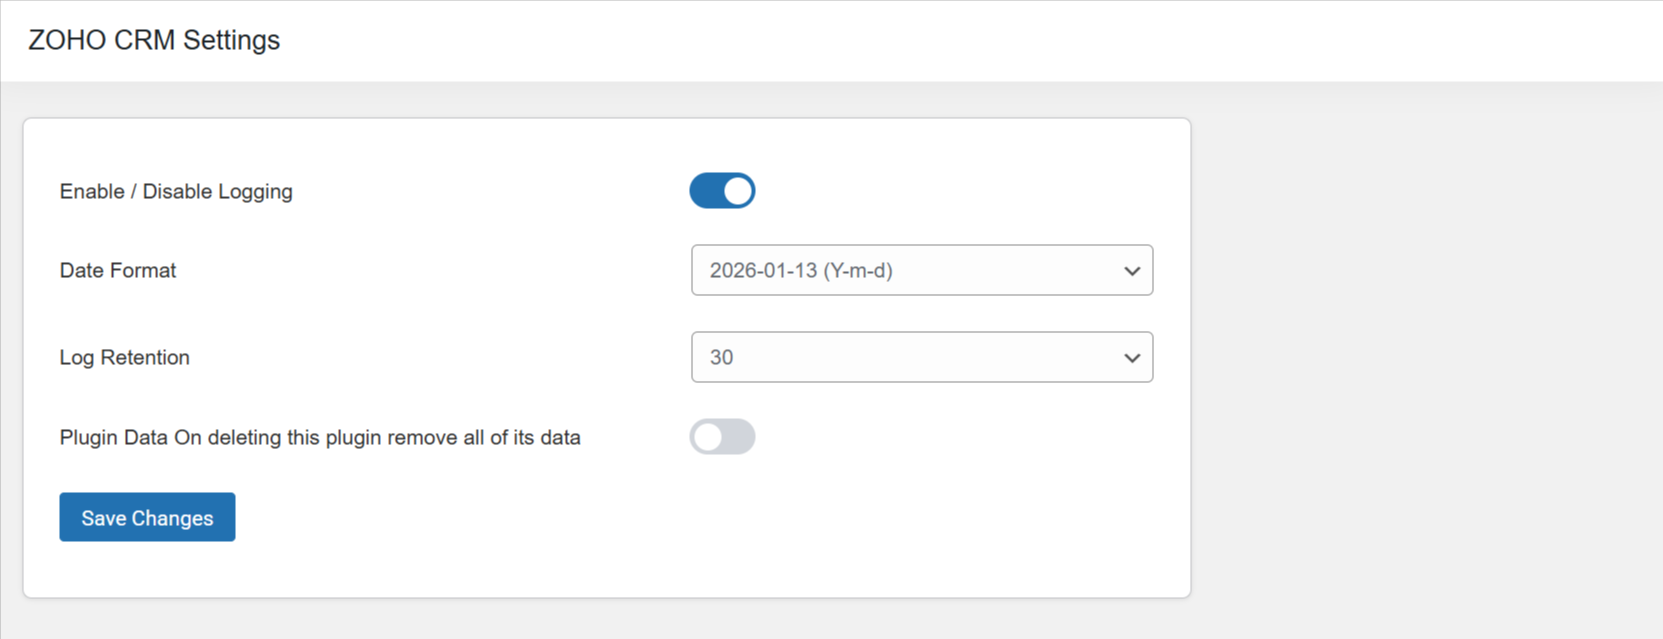Viewport: 1663px width, 639px height.
Task: Click the knob of the plugin data switch
Action: [707, 437]
